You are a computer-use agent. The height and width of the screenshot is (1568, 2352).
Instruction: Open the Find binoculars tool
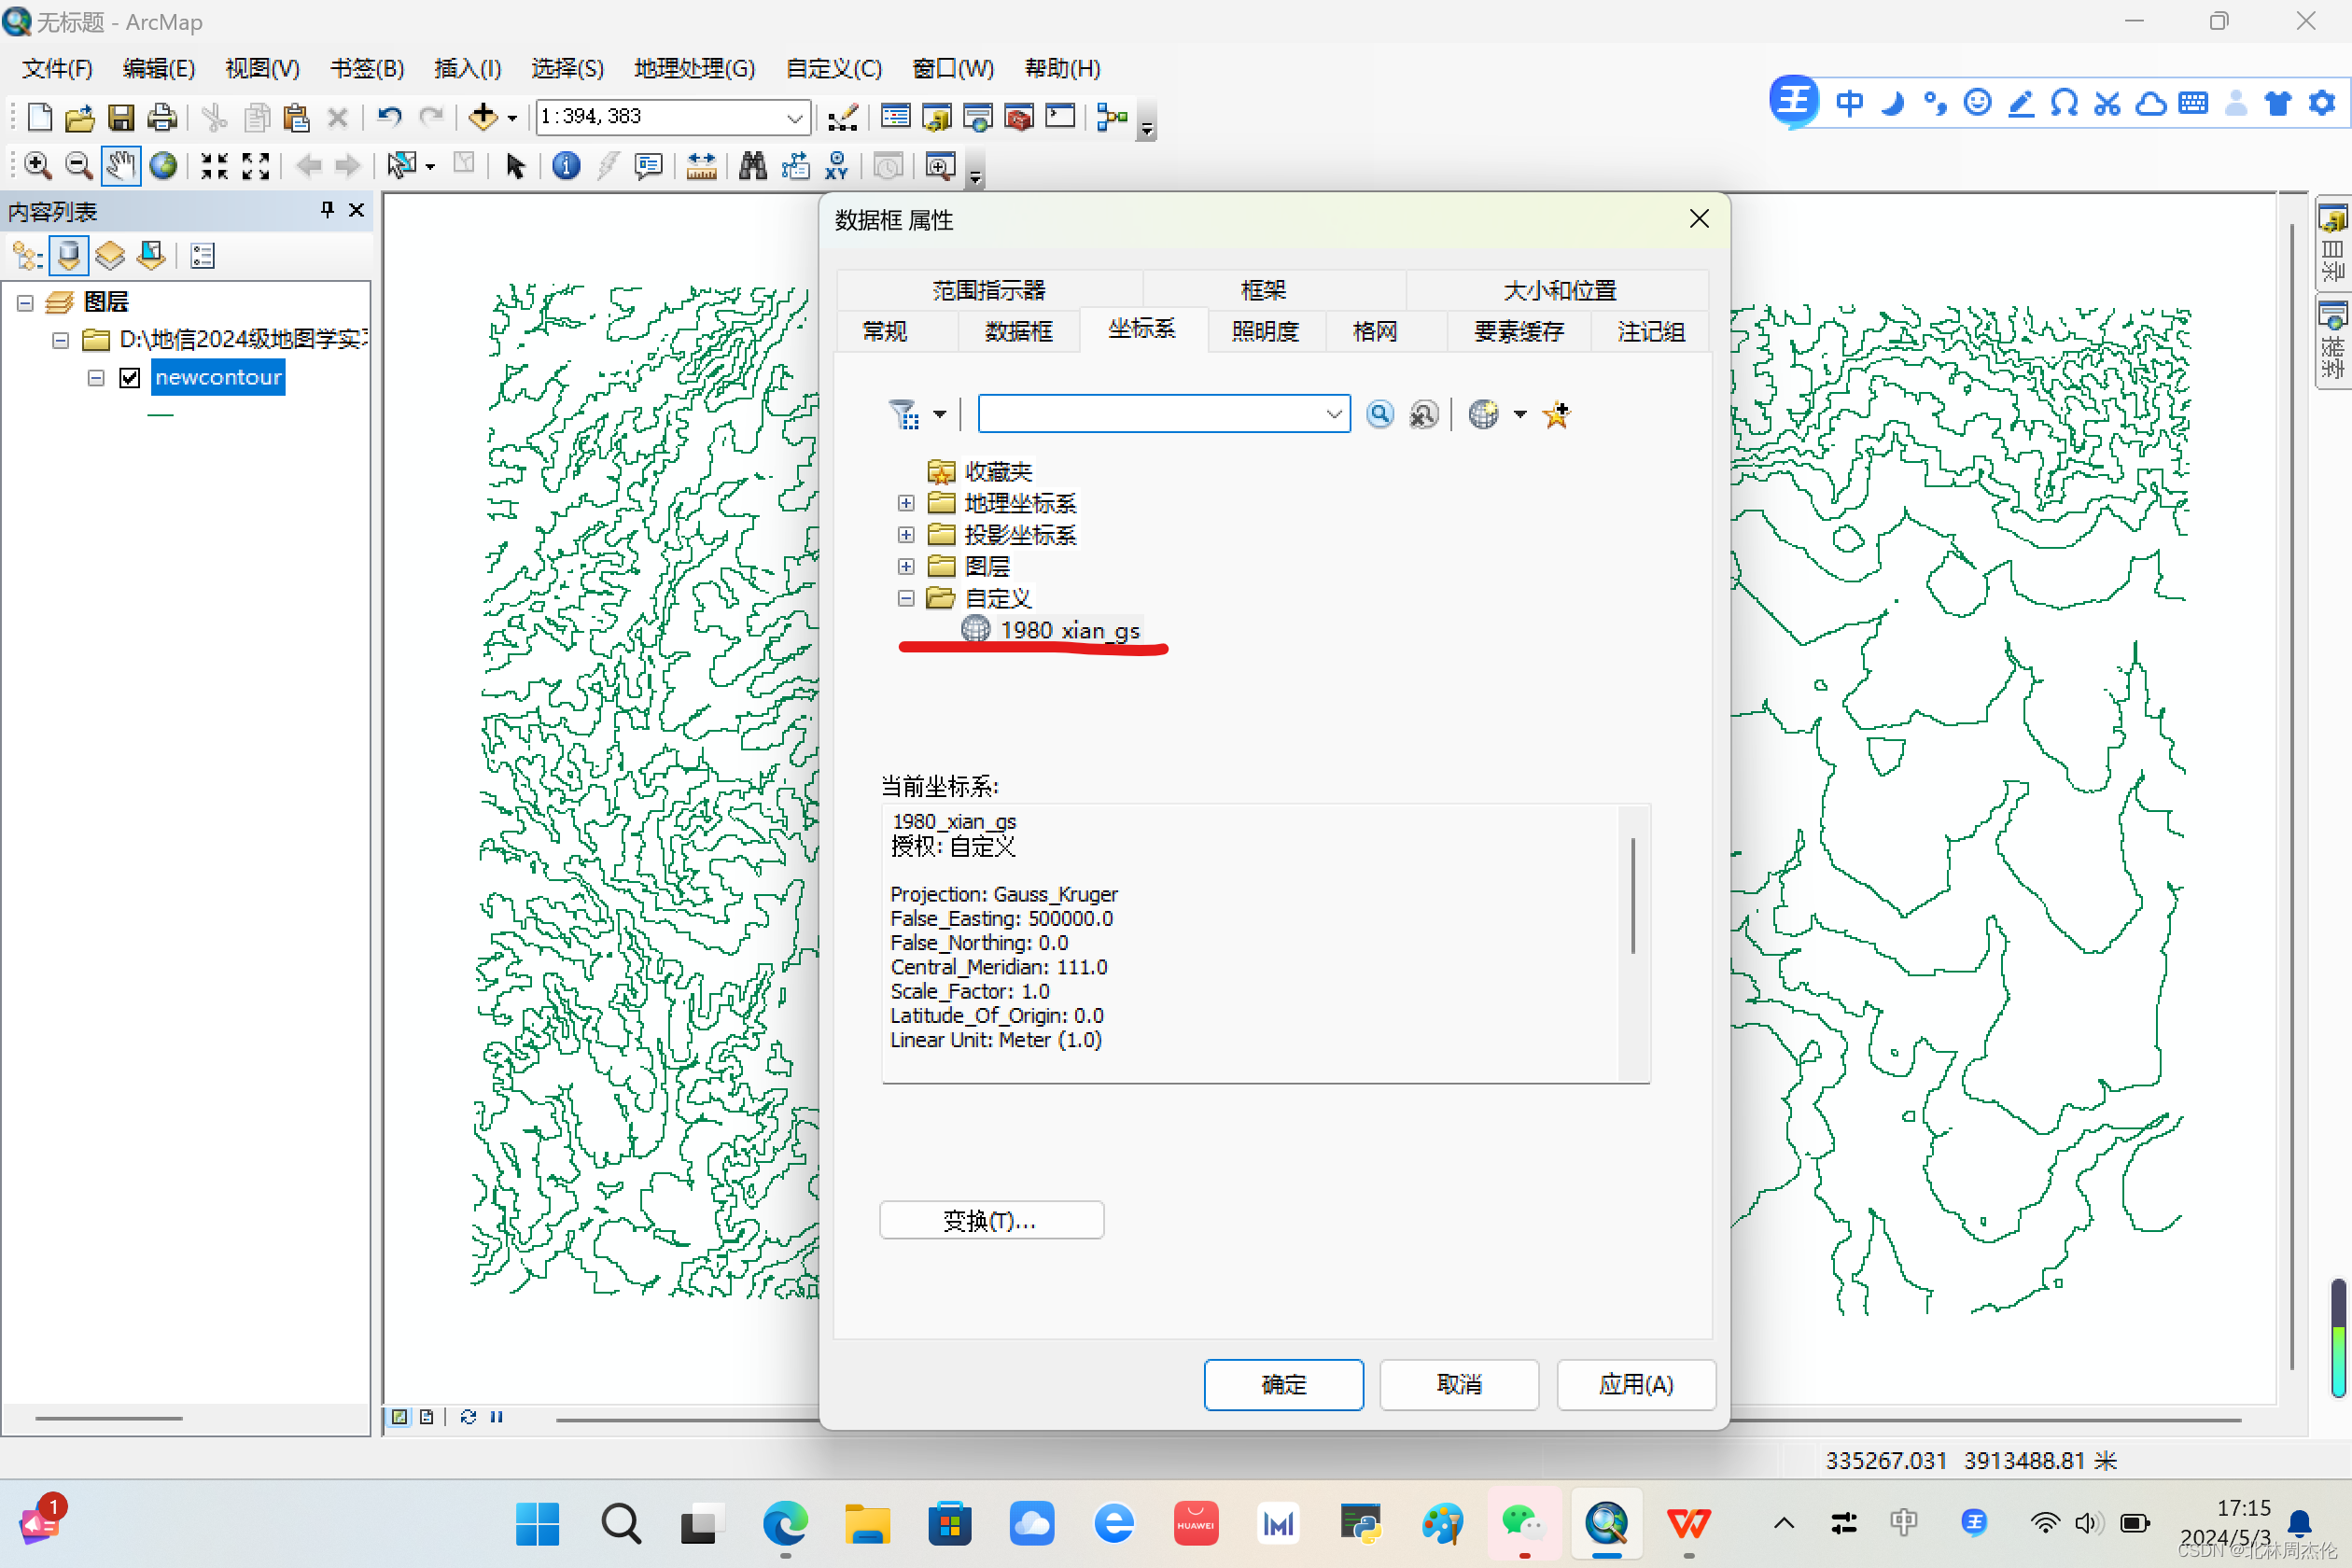(752, 165)
